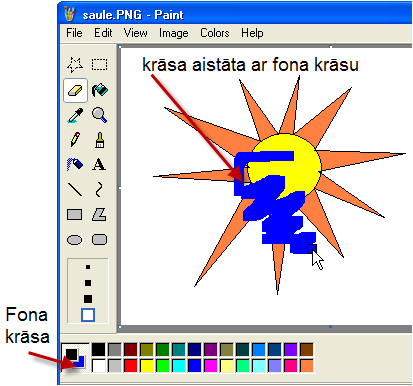Click the foreground/background color indicator box
Screen dimensions: 413x386
(75, 358)
